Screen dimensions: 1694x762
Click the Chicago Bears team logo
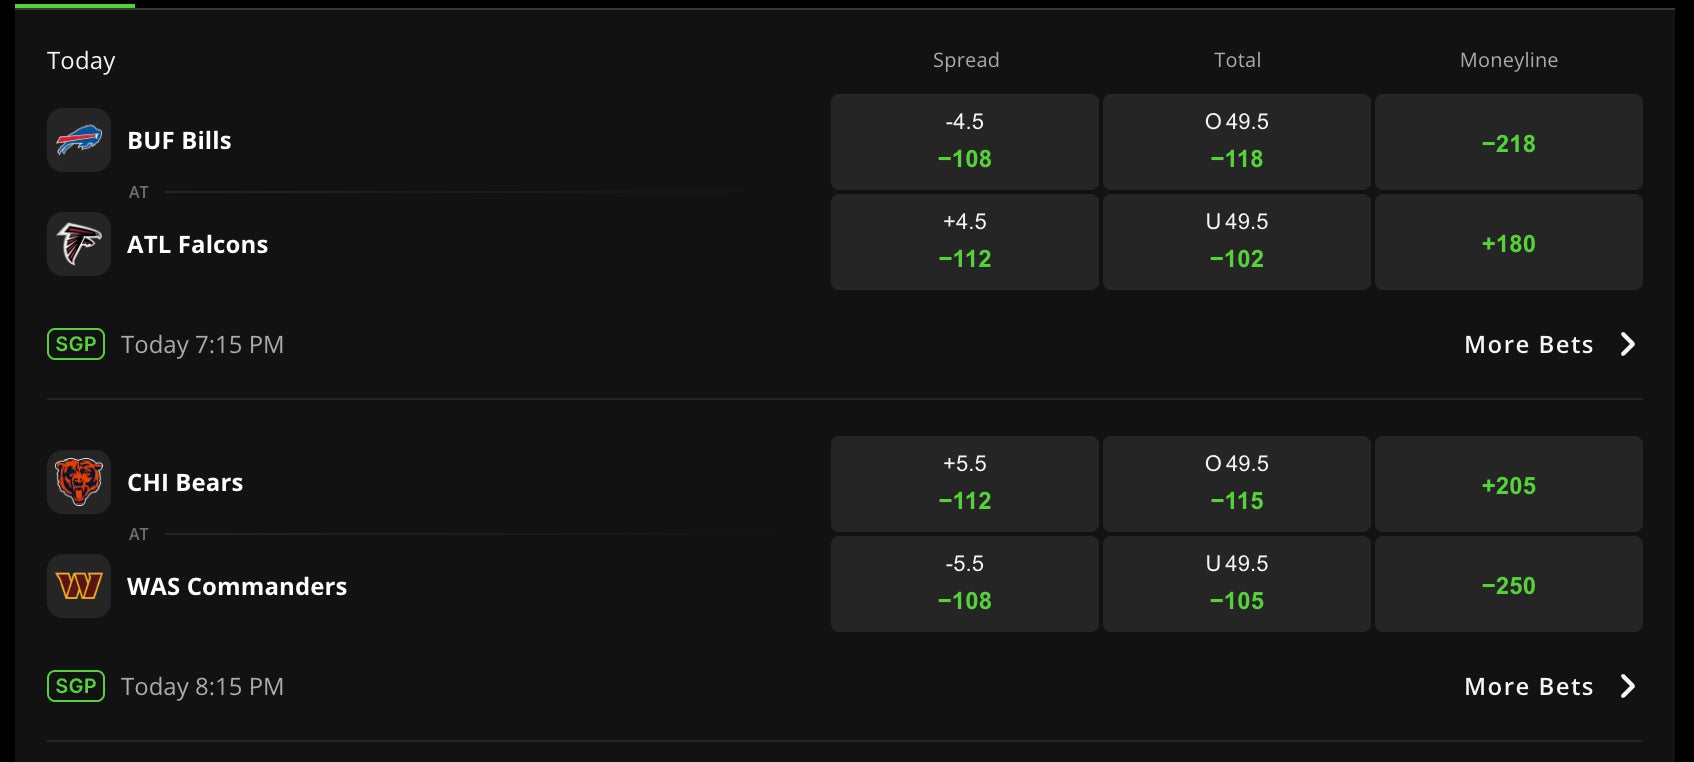(79, 482)
